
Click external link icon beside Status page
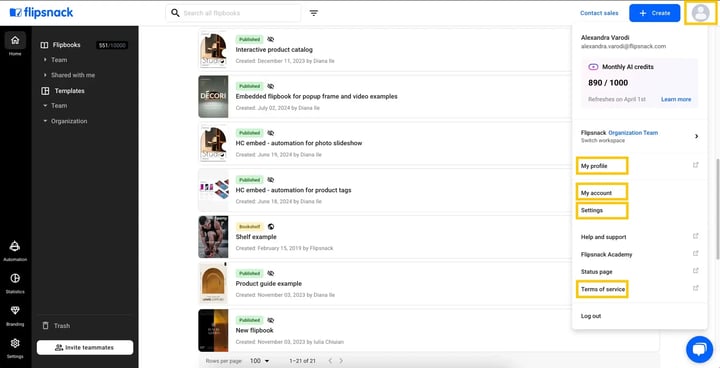tap(695, 271)
